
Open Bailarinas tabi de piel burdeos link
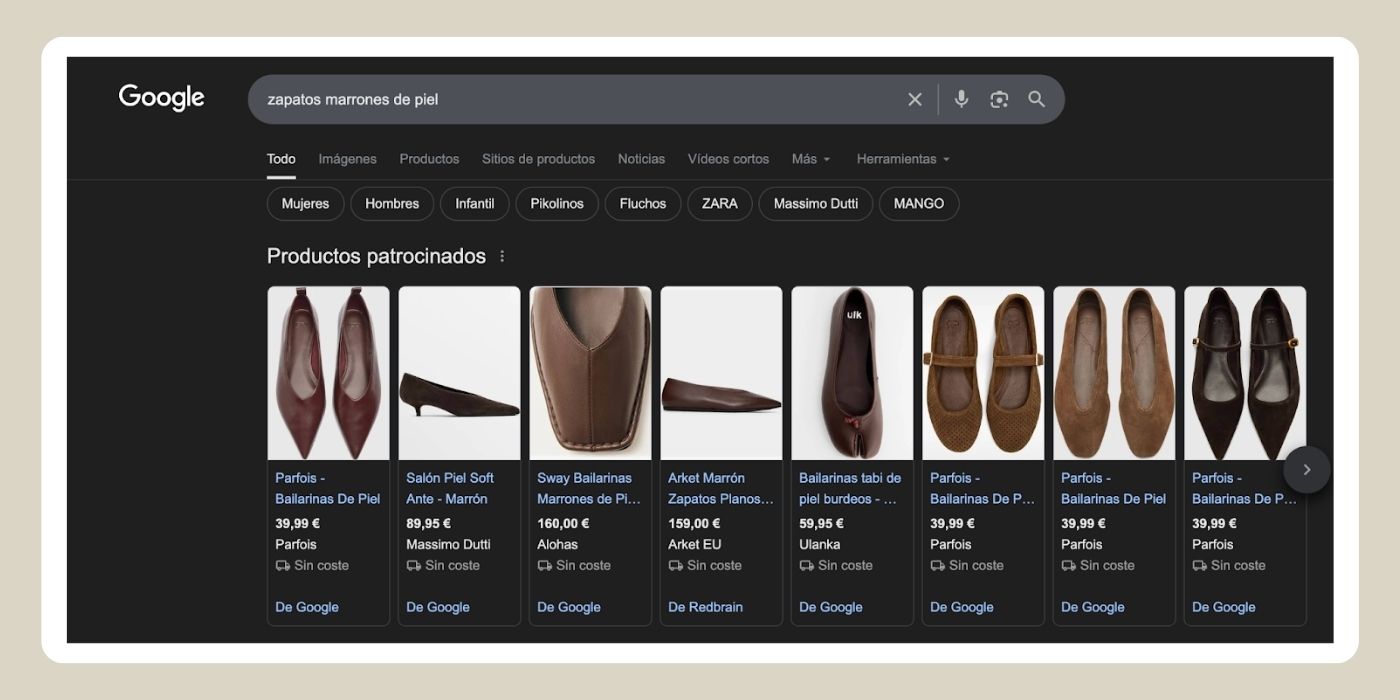click(850, 488)
